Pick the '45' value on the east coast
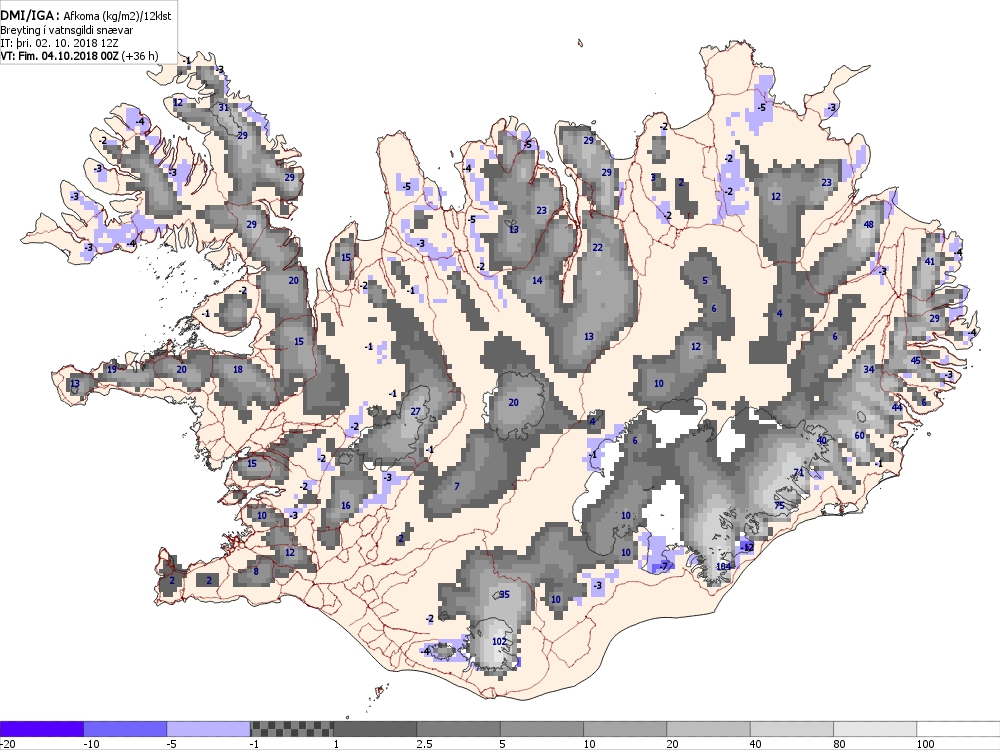Image resolution: width=1000 pixels, height=750 pixels. click(916, 360)
